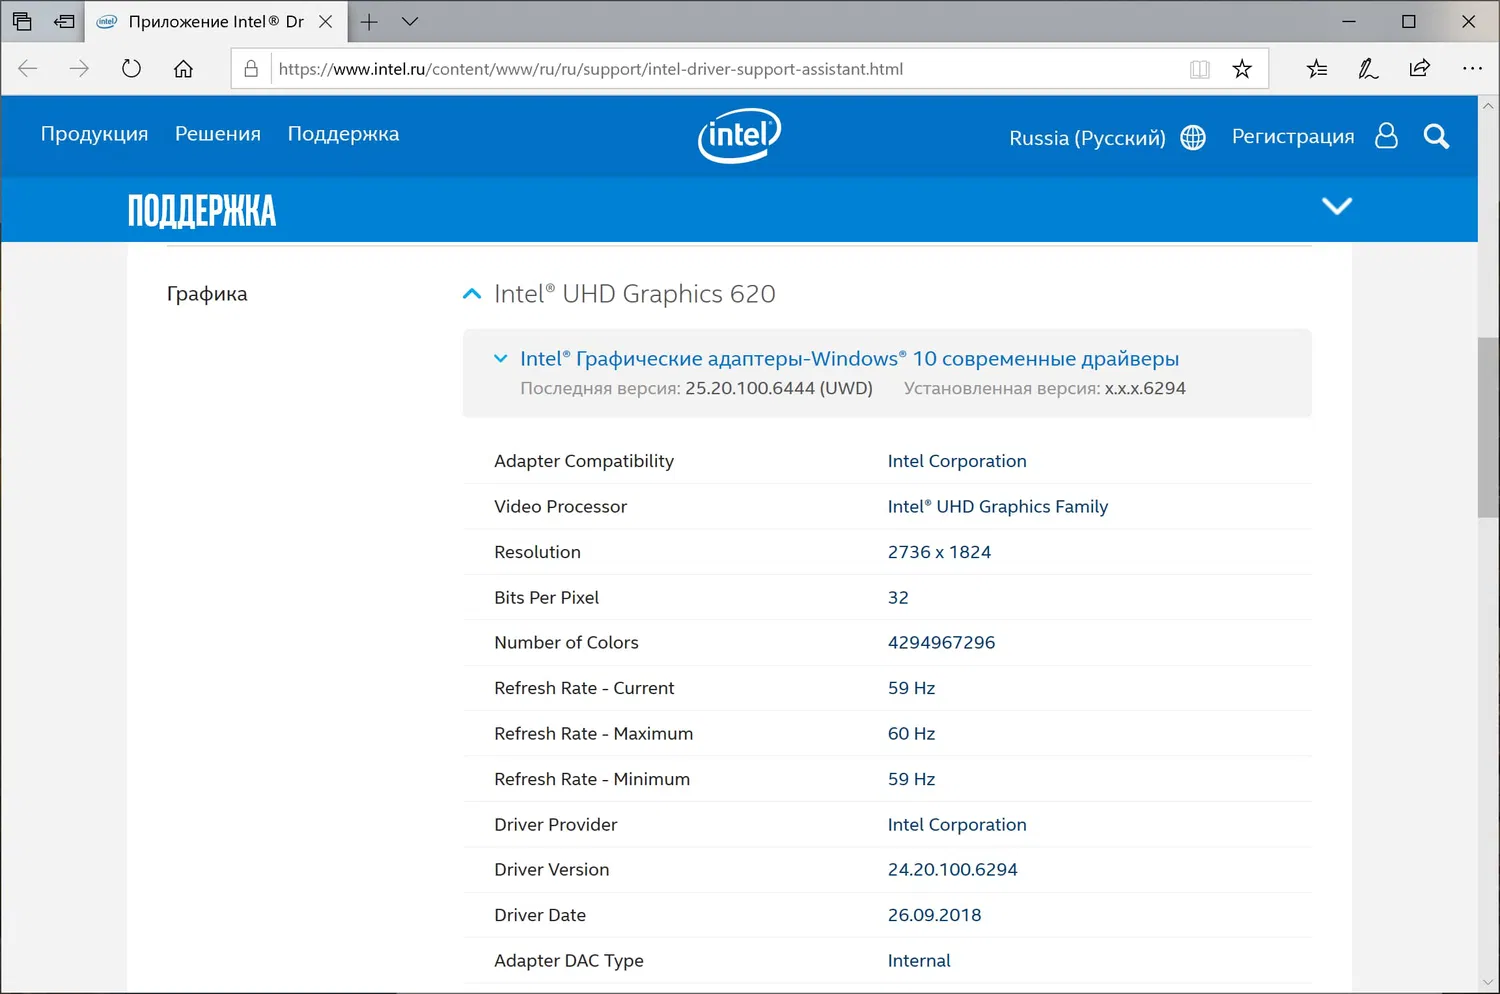Open the language globe icon

tap(1192, 137)
